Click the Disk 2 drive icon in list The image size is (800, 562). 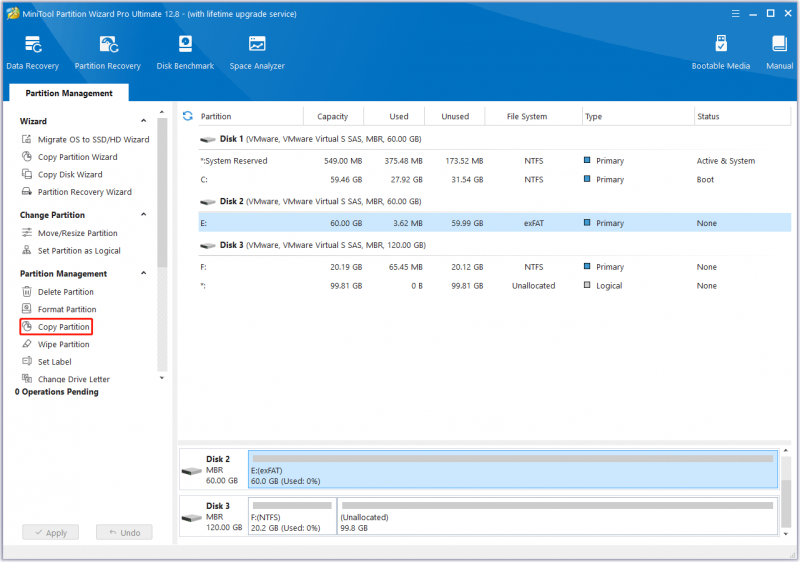[x=208, y=202]
